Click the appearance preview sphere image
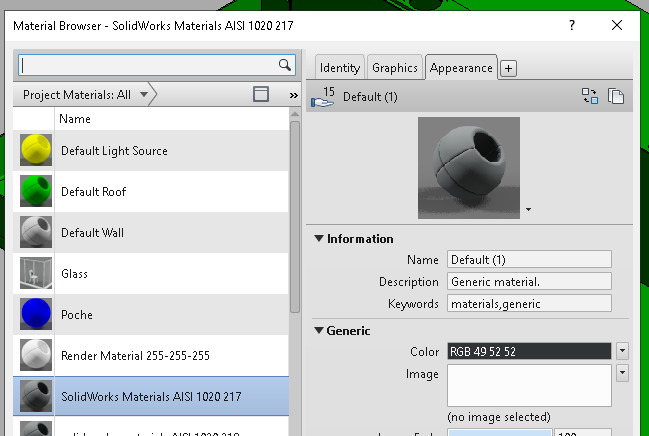Screen dimensions: 649x436 tap(469, 168)
